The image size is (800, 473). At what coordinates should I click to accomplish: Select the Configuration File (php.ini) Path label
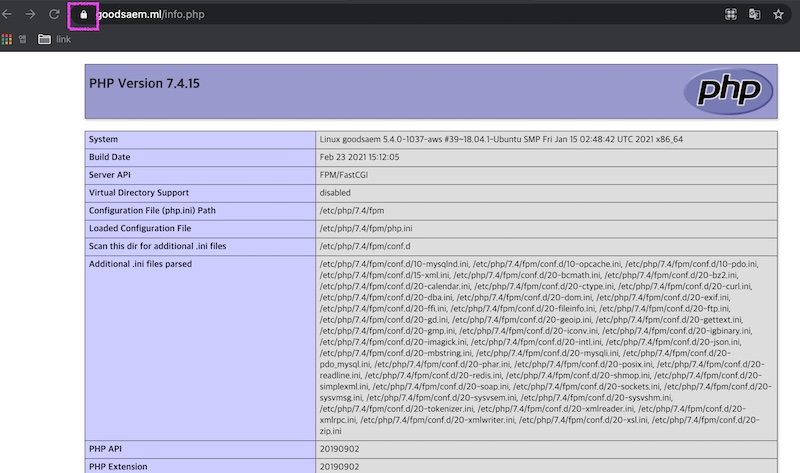pos(152,210)
